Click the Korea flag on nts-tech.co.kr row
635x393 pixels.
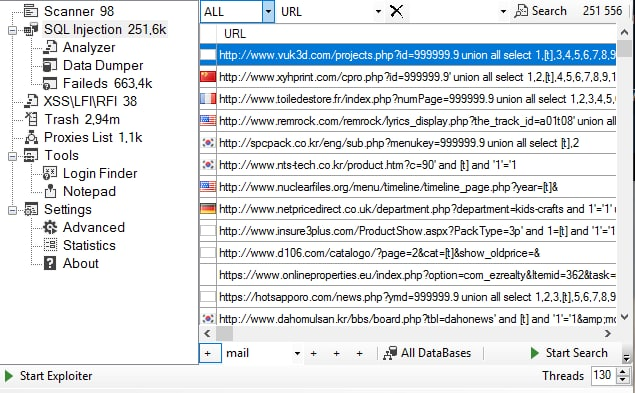208,164
